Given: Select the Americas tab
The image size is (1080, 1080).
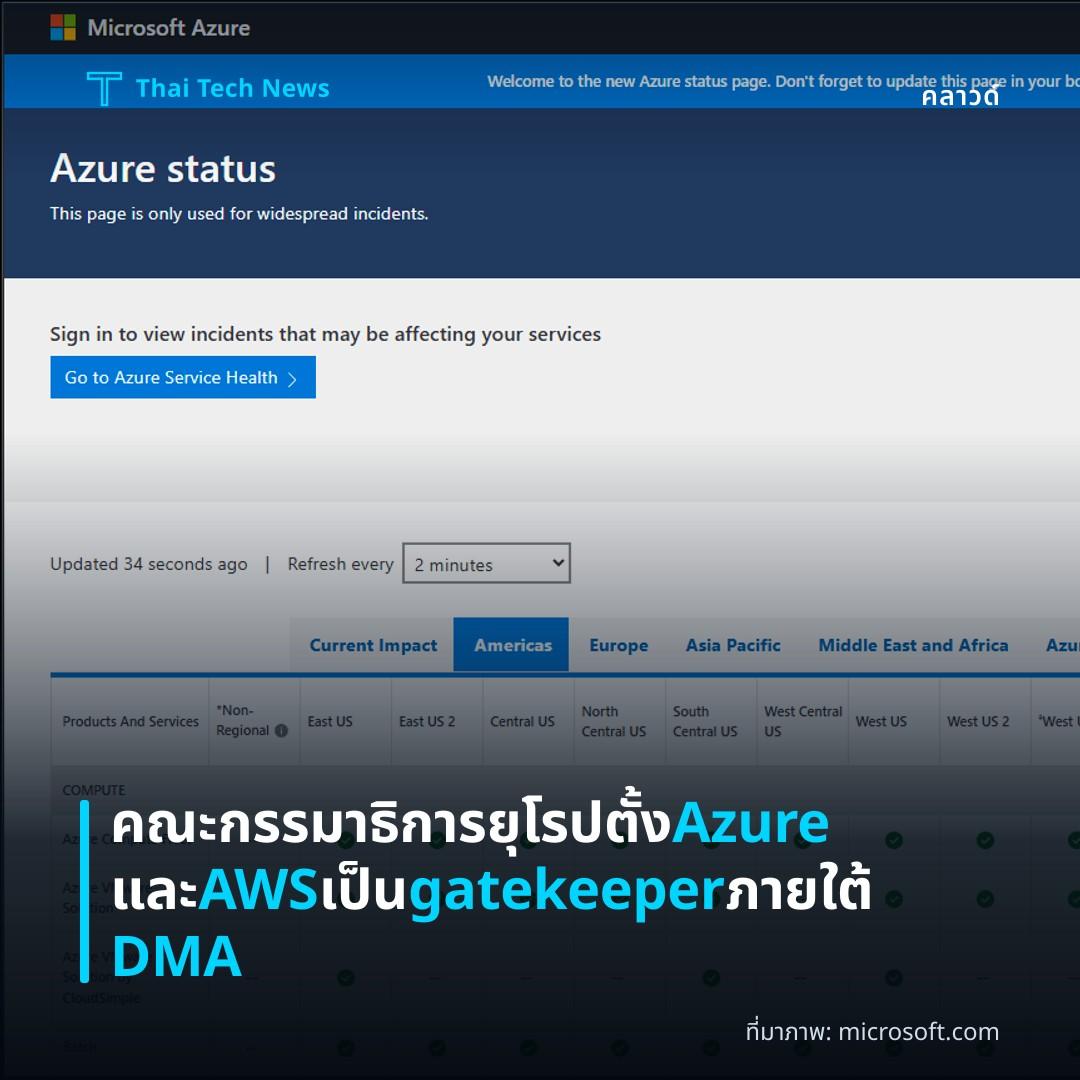Looking at the screenshot, I should [511, 645].
